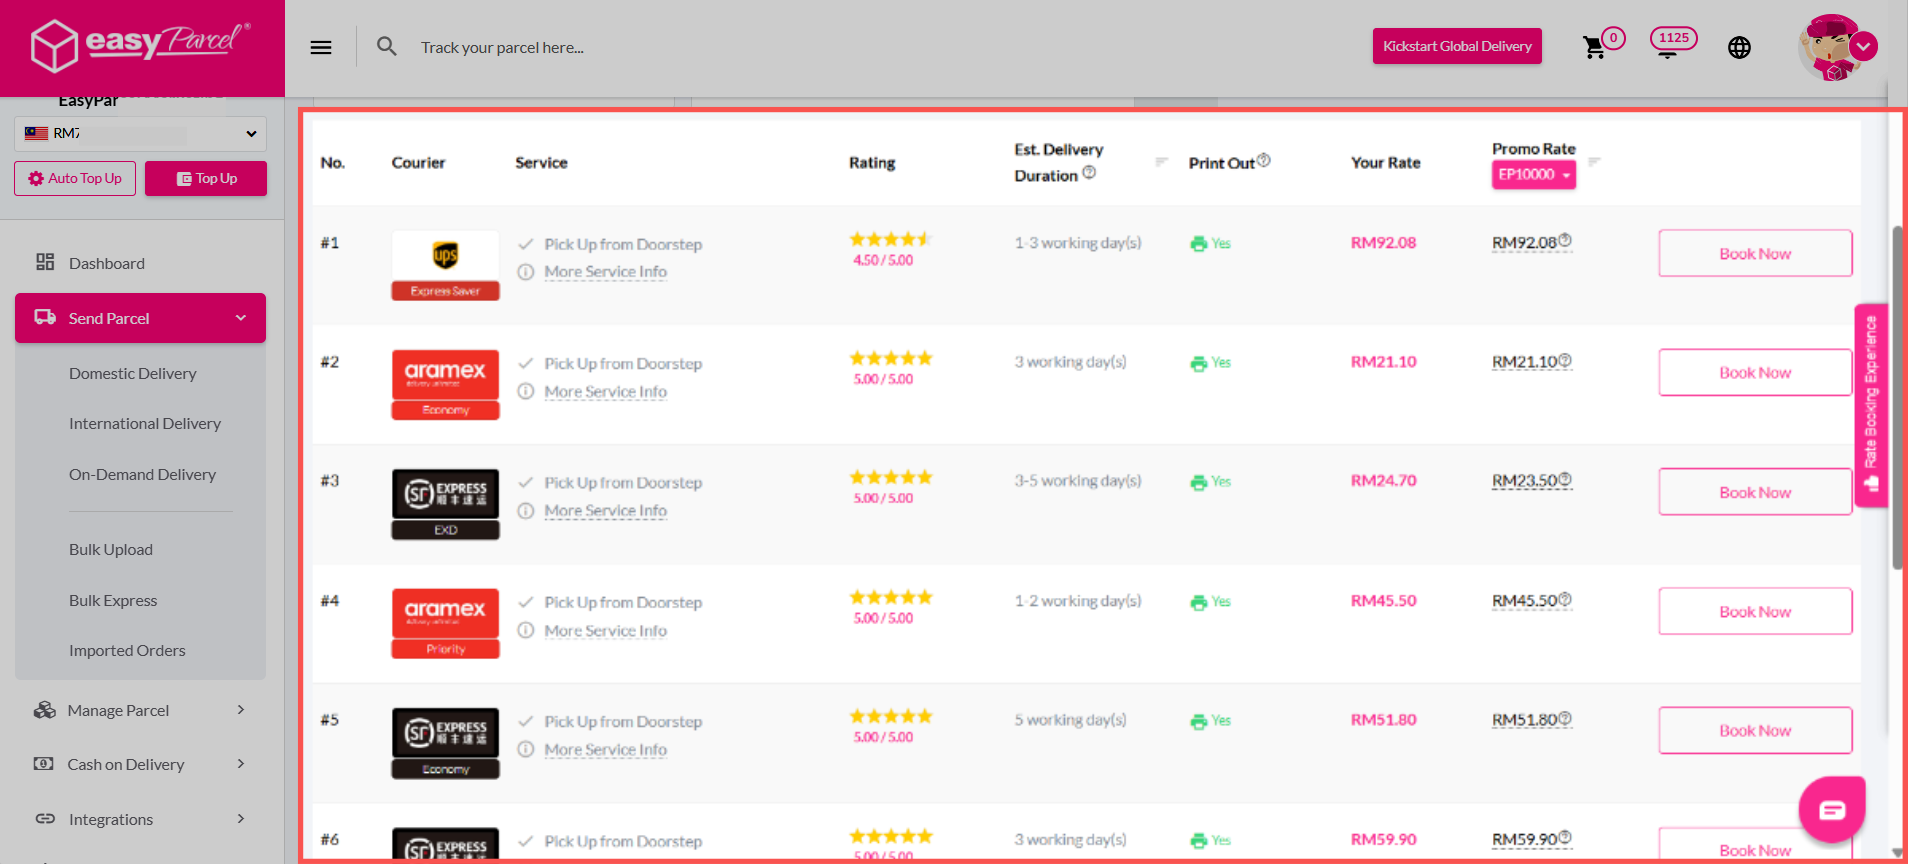Expand the avatar dropdown arrow

(1863, 46)
